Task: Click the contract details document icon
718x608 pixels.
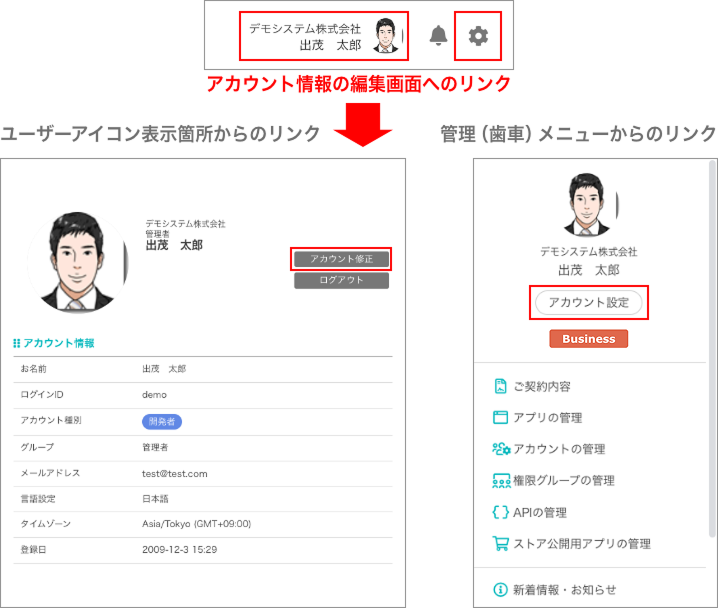Action: (x=501, y=386)
